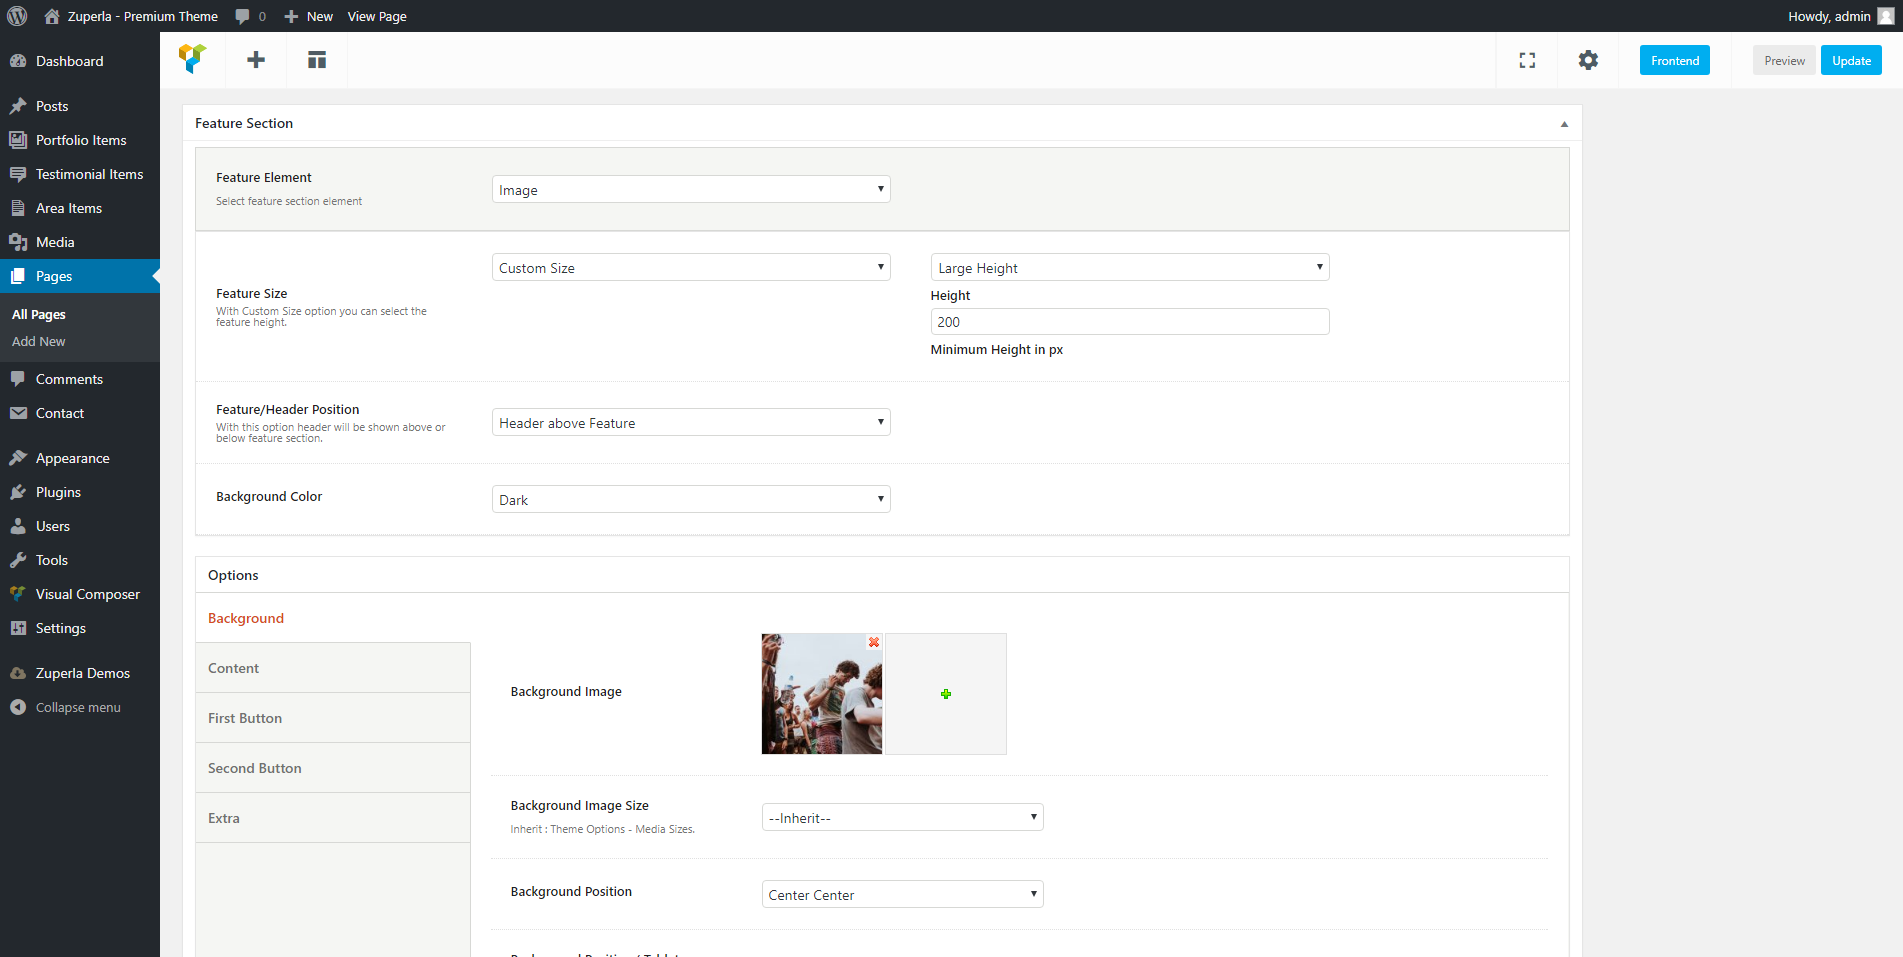Click the Preview button
This screenshot has width=1903, height=957.
(x=1784, y=60)
